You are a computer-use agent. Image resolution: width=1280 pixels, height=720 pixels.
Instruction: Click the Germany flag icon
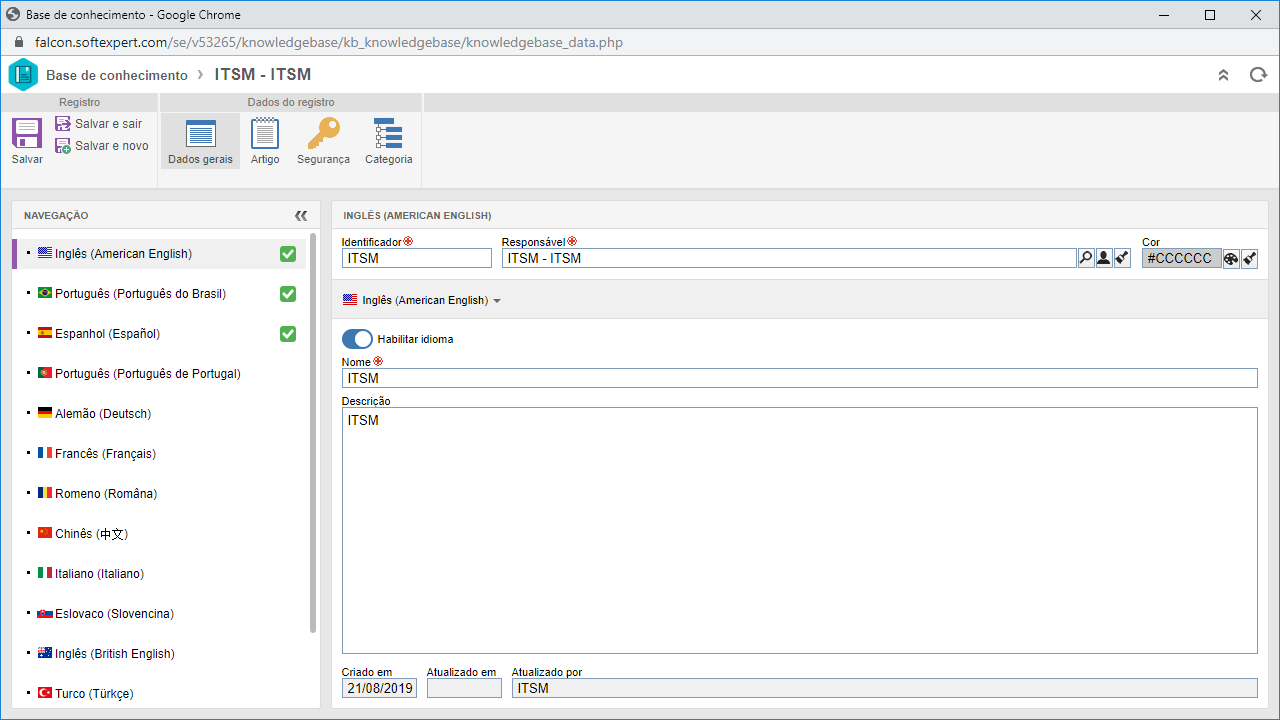point(45,413)
